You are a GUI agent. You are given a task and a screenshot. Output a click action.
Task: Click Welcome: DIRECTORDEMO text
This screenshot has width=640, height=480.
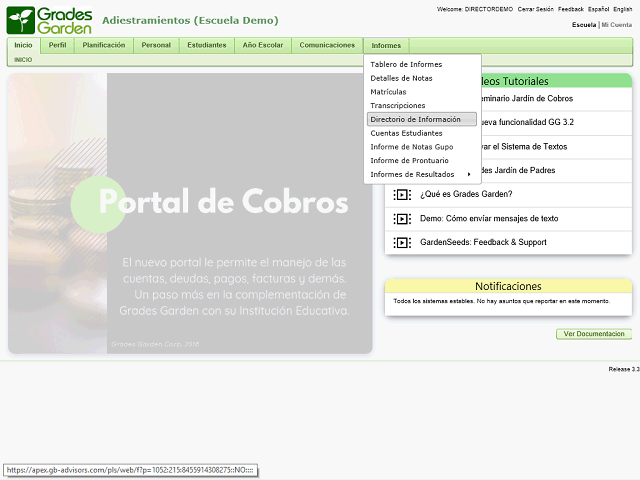(475, 9)
